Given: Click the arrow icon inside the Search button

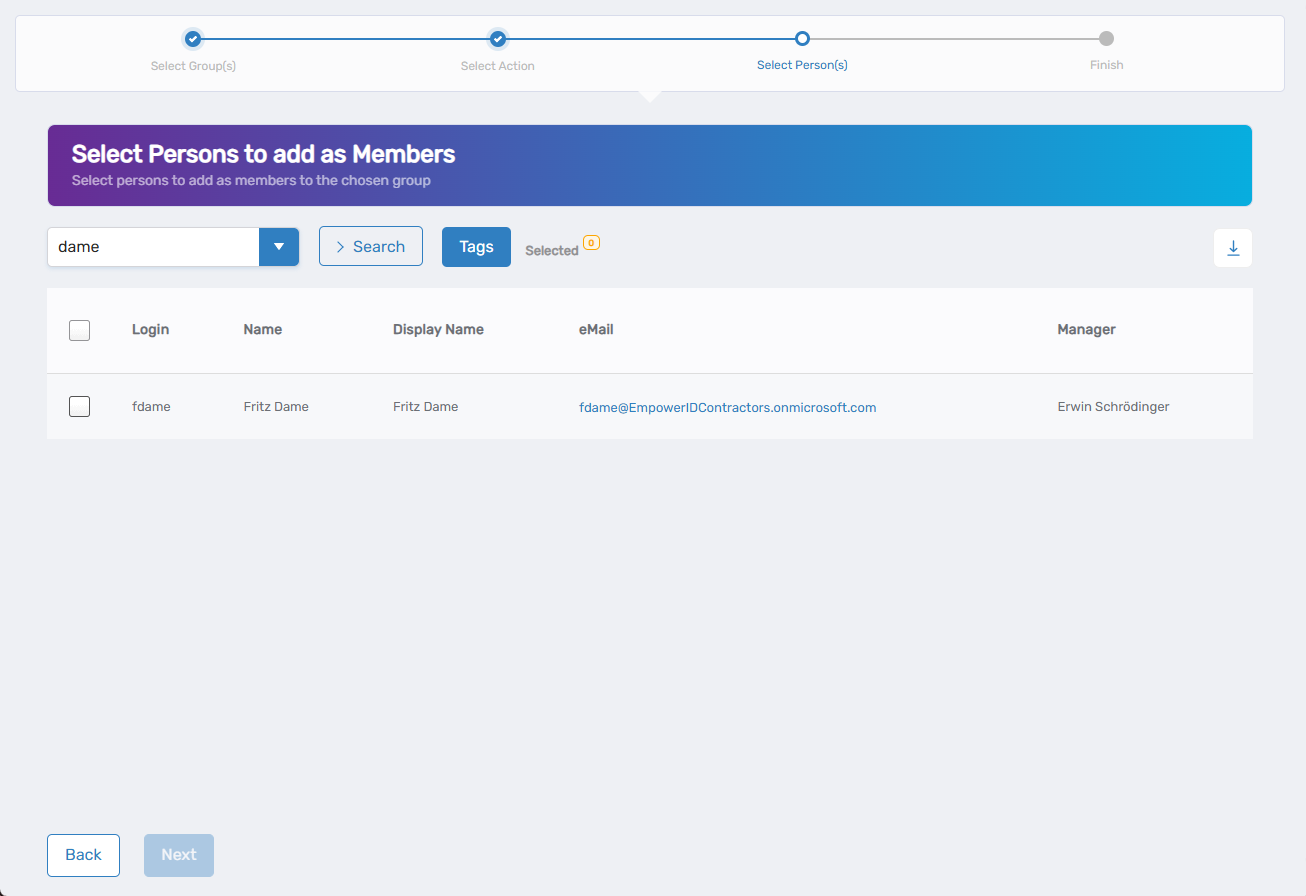Looking at the screenshot, I should 341,245.
